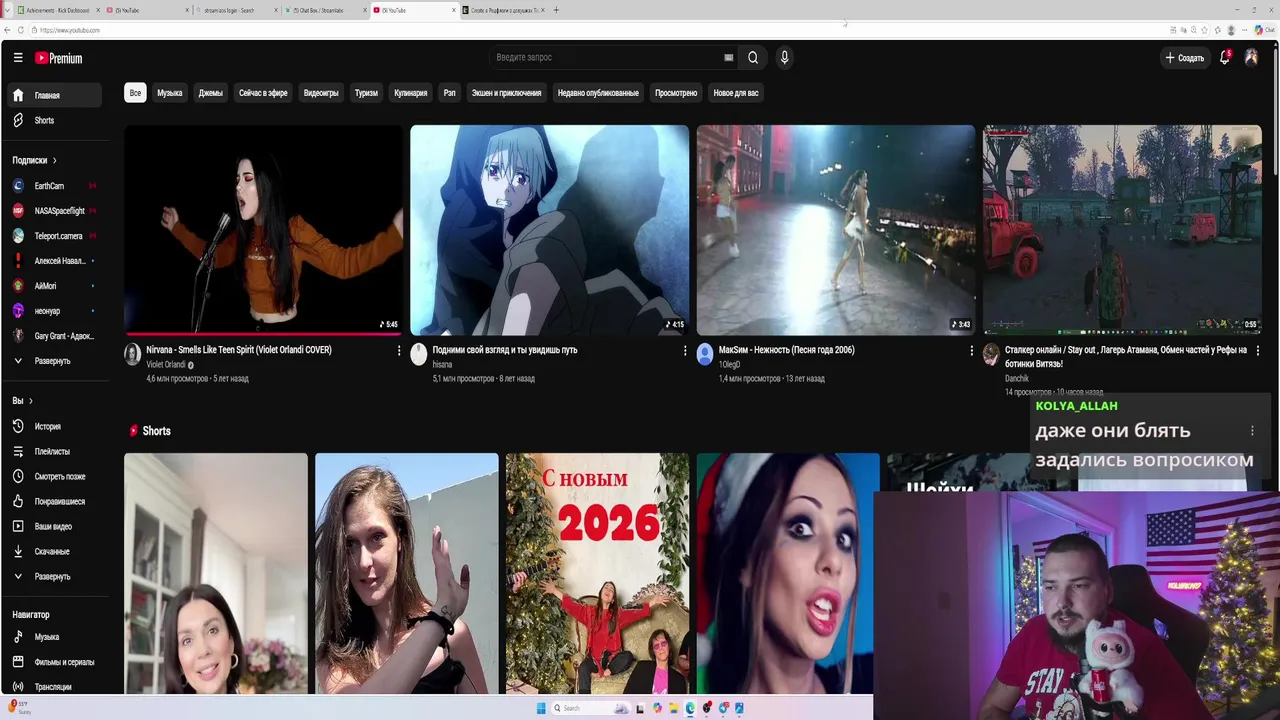Click the magnifier search button
1280x720 pixels.
(753, 58)
